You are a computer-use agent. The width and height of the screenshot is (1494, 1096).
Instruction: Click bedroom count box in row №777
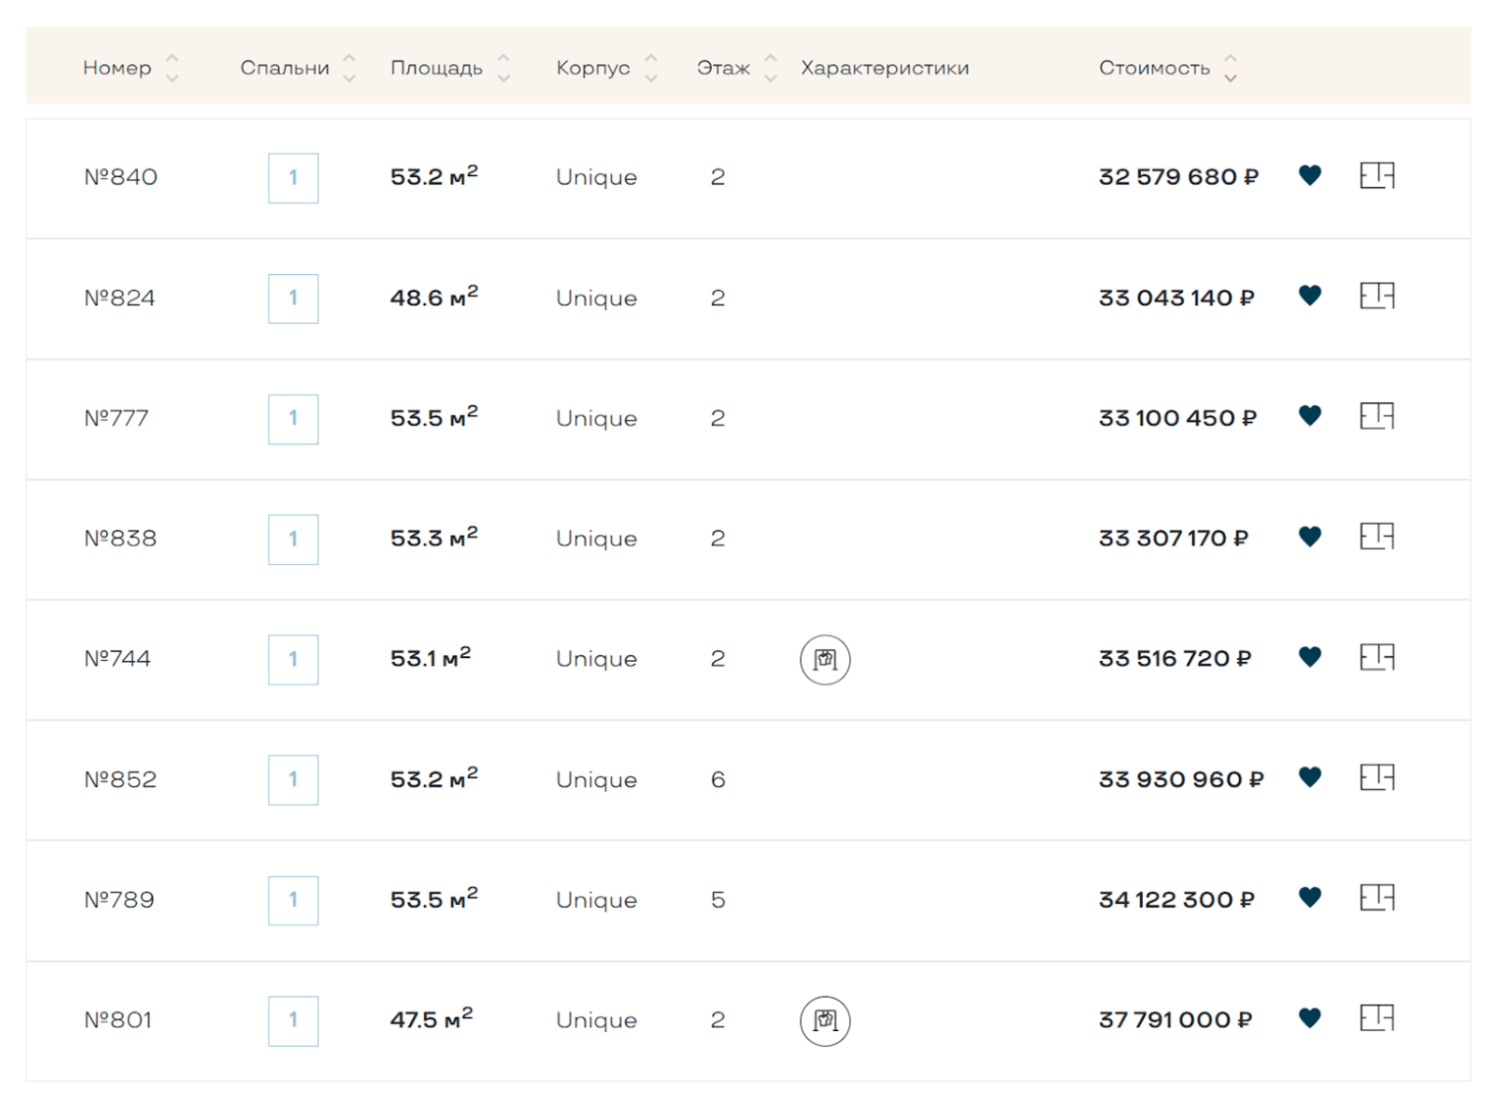pos(293,419)
